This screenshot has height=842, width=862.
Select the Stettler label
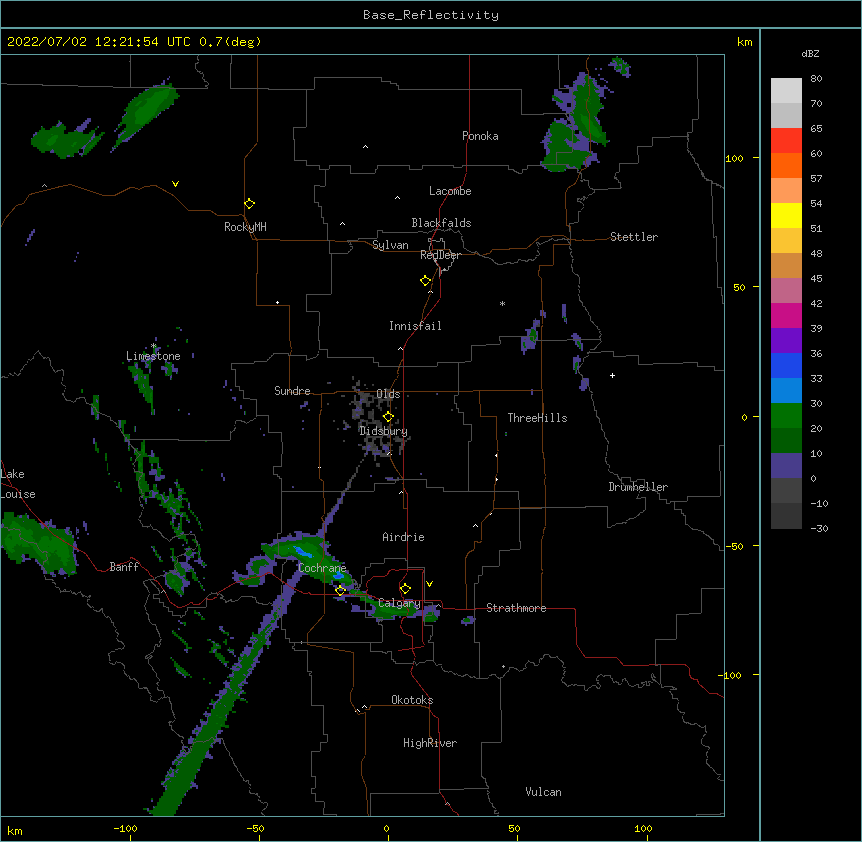[634, 237]
